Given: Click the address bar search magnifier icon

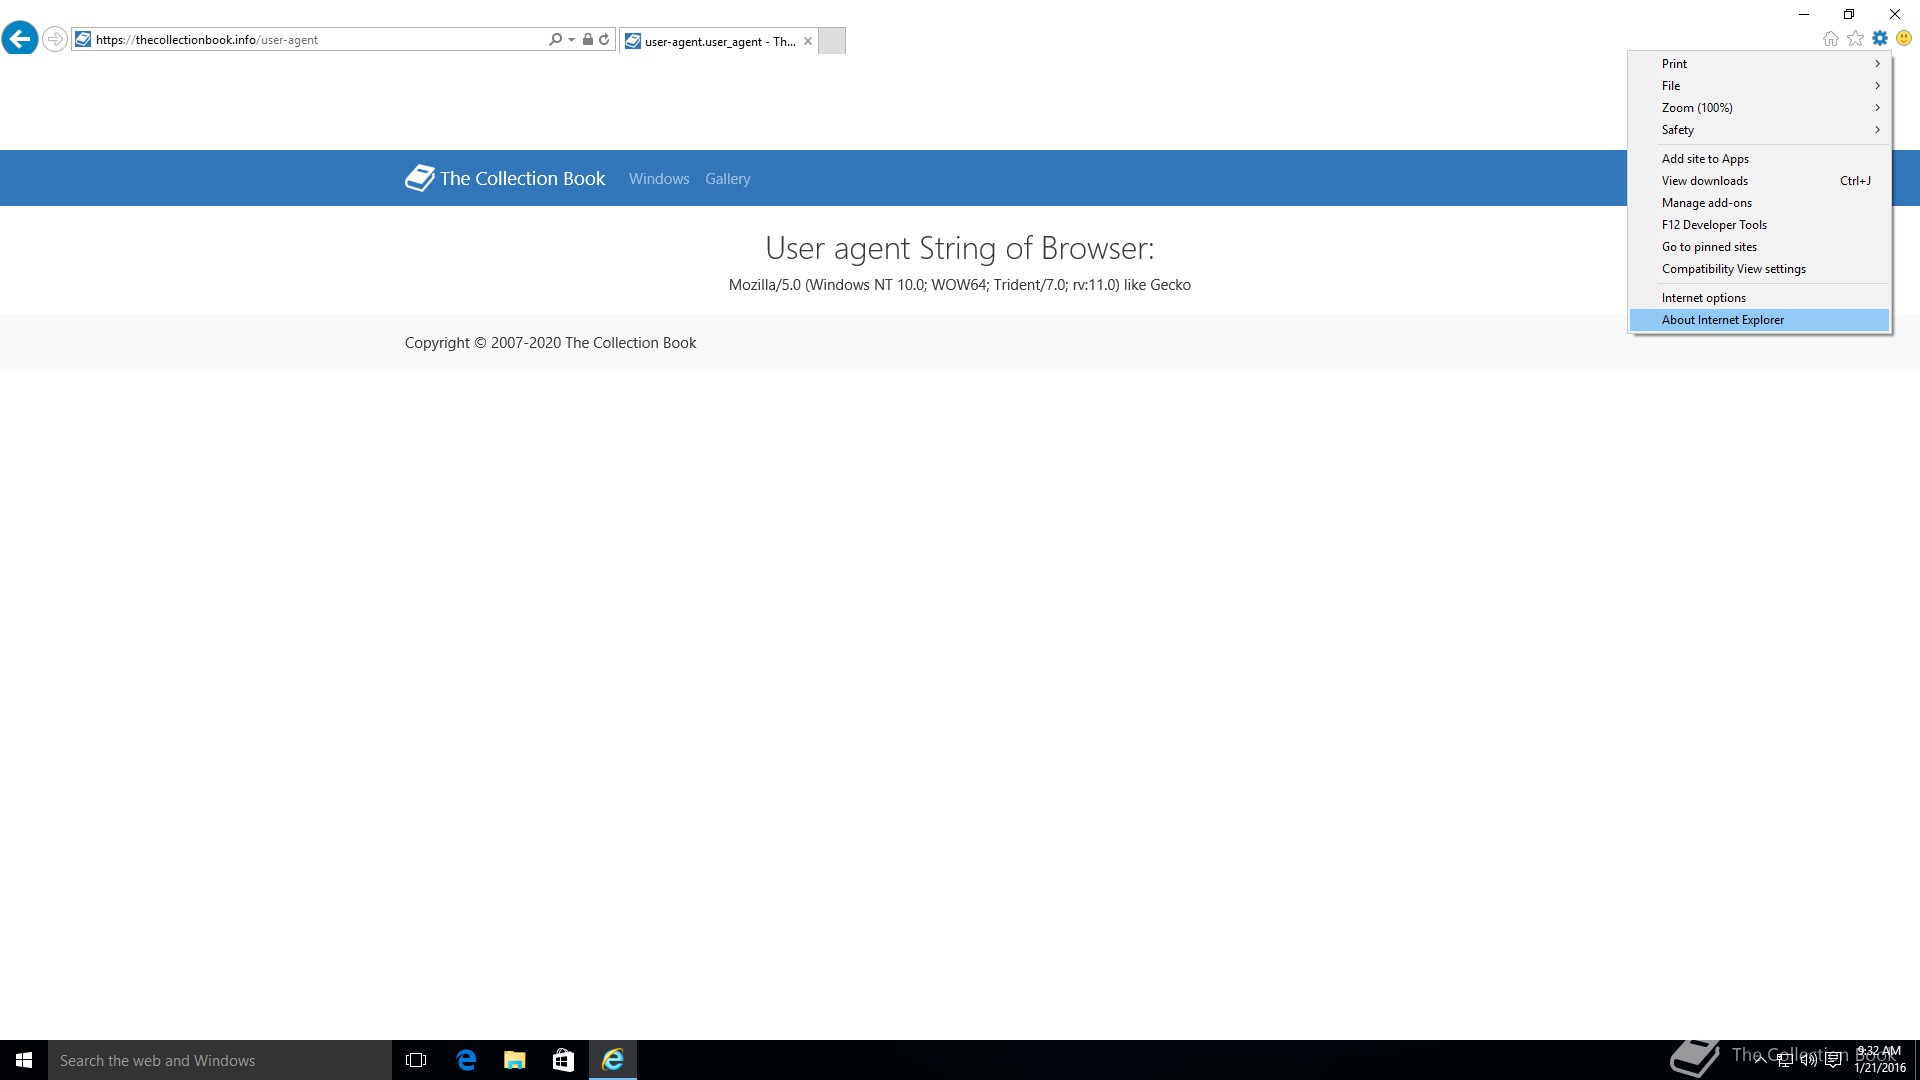Looking at the screenshot, I should point(555,40).
